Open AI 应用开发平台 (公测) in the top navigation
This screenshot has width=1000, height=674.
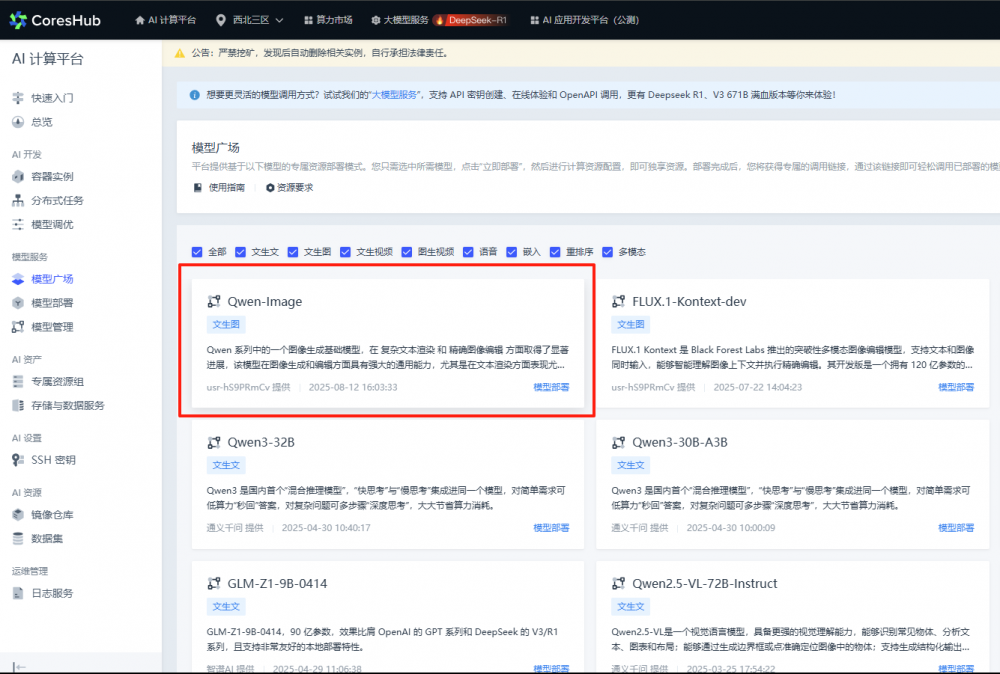coord(584,20)
